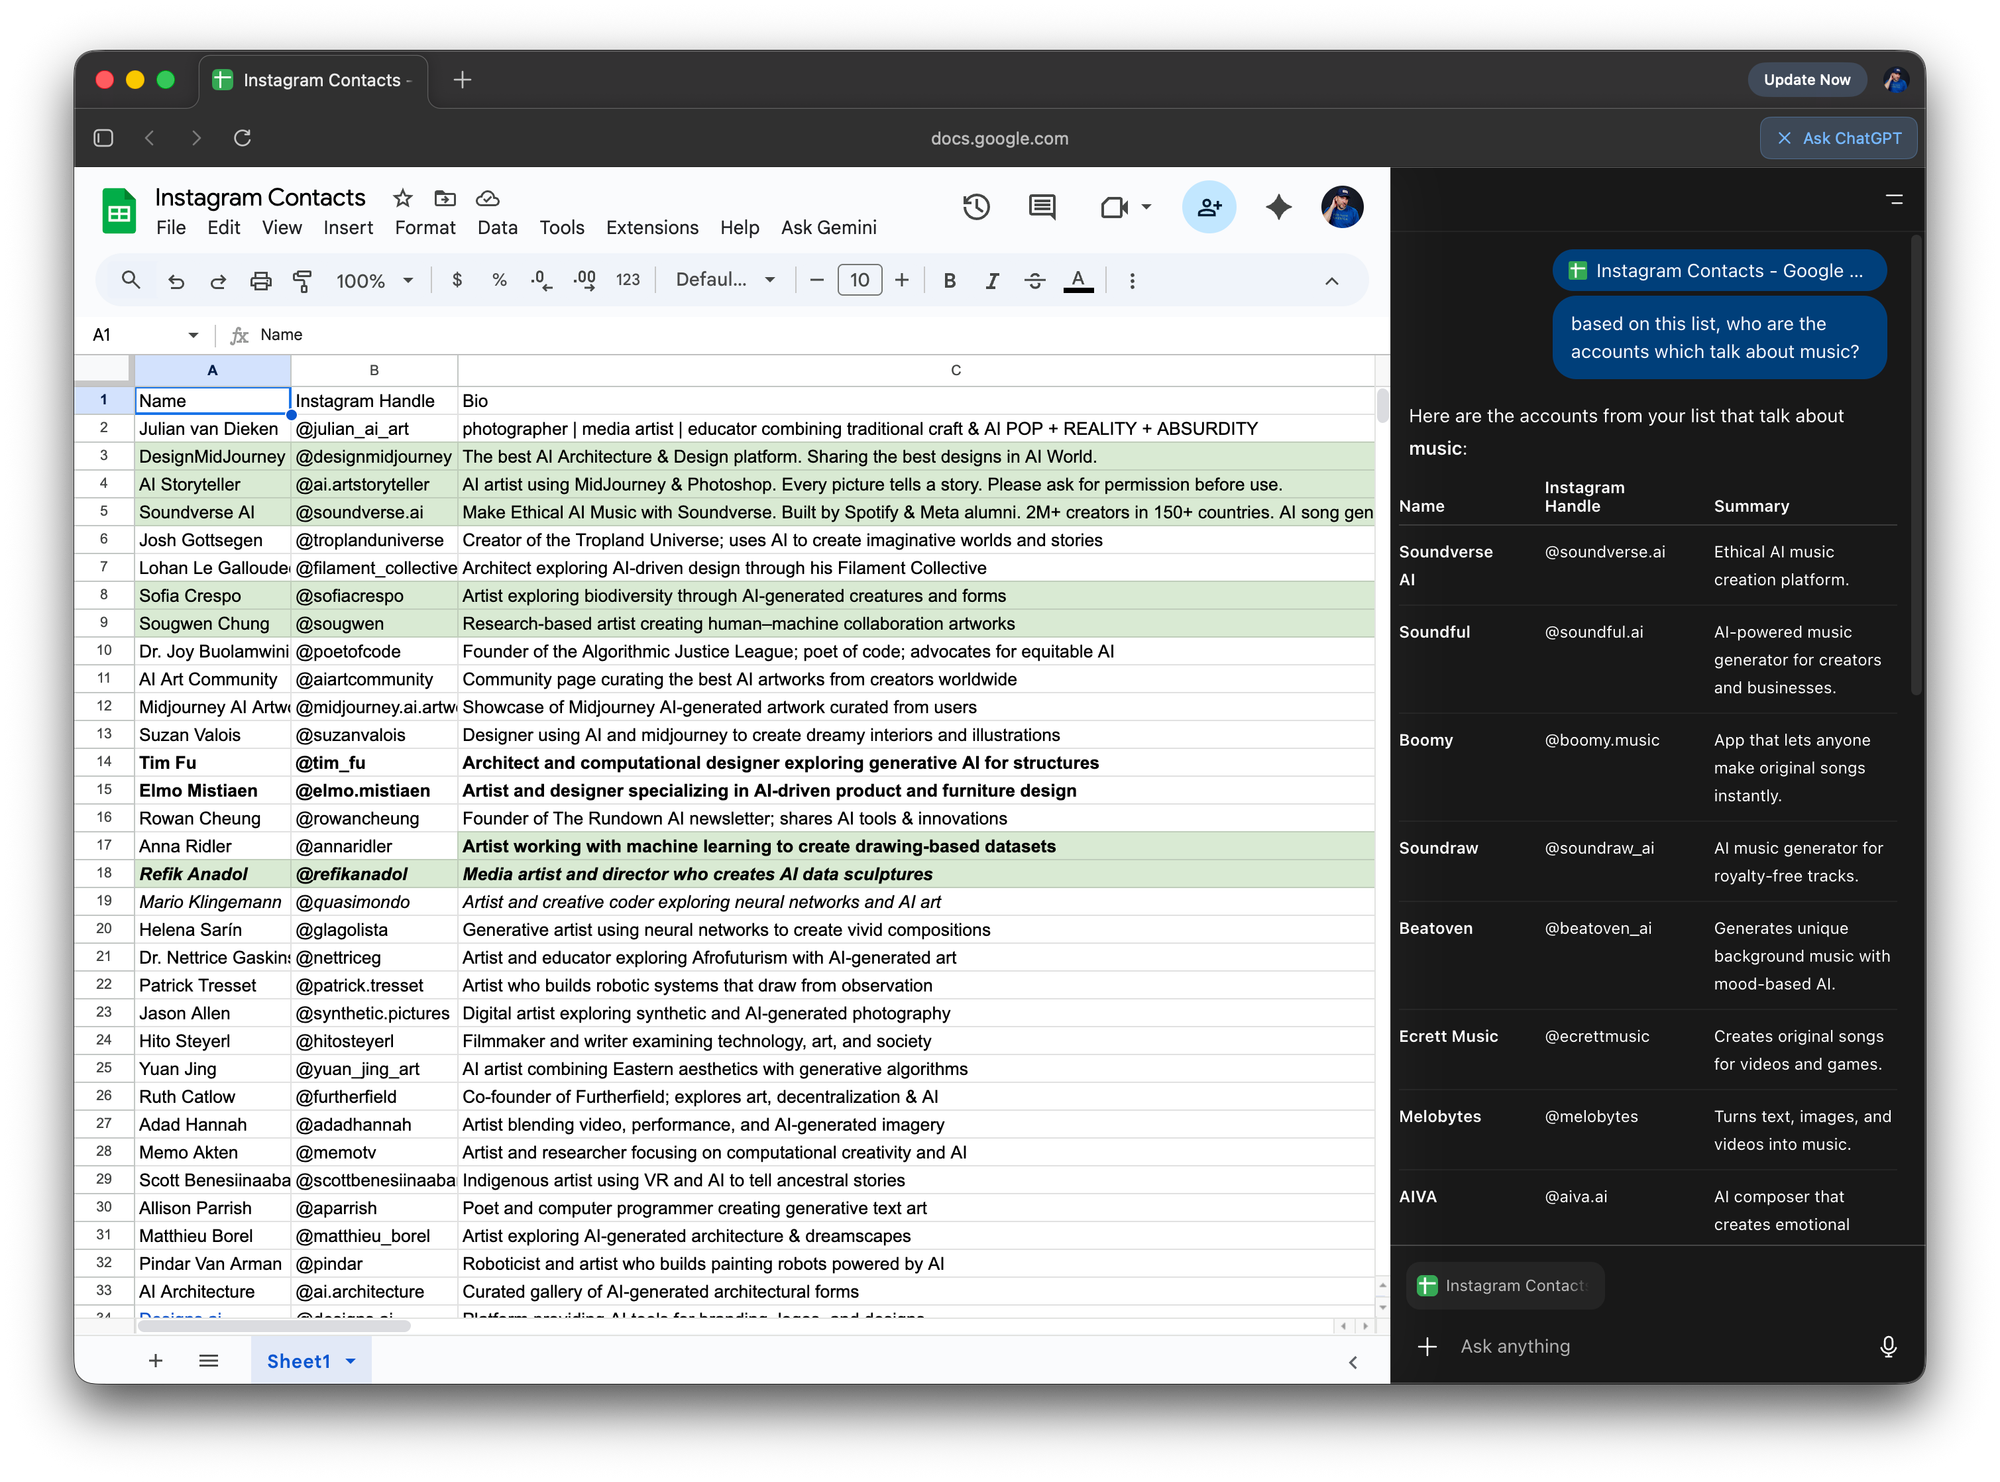The width and height of the screenshot is (2000, 1482).
Task: Expand the Sheet1 tab arrow
Action: coord(351,1361)
